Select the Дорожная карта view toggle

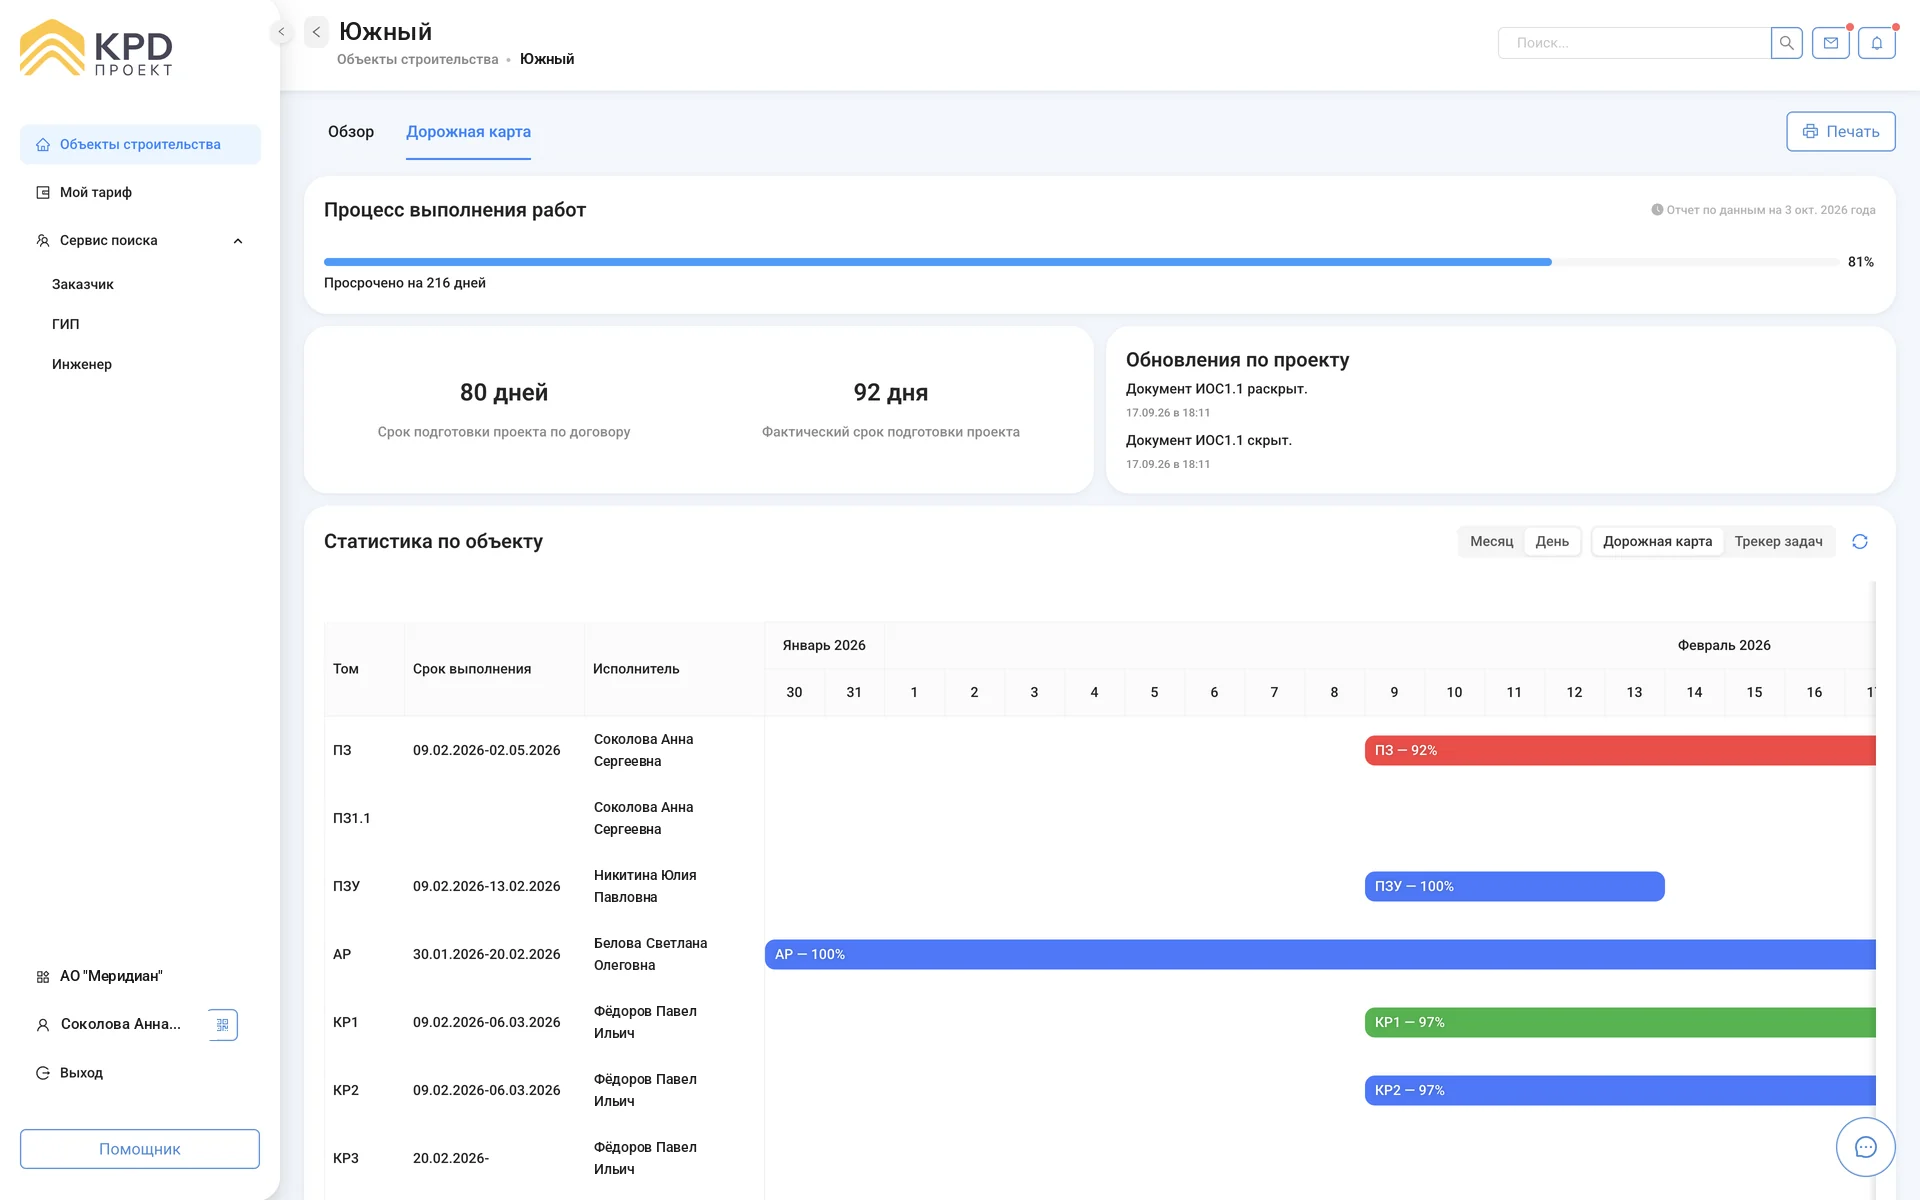pos(1657,541)
